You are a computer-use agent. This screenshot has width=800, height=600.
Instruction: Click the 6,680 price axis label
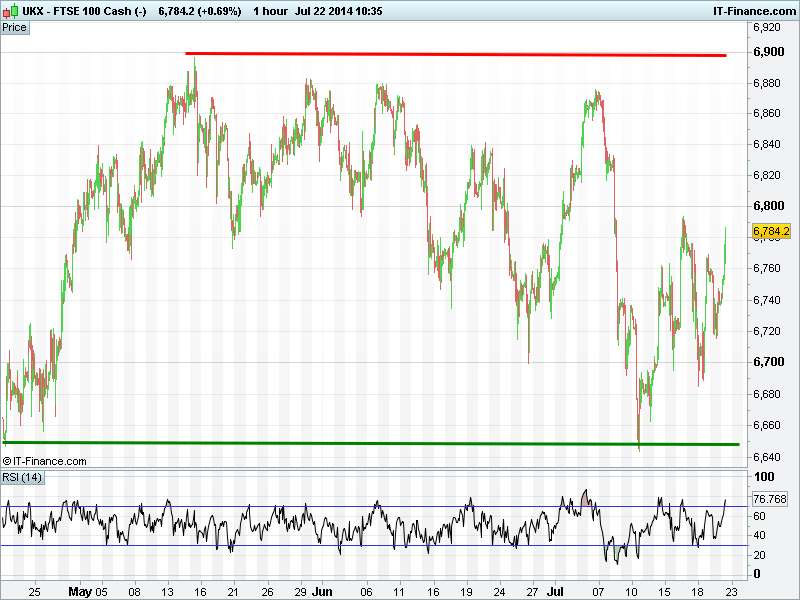click(x=767, y=394)
